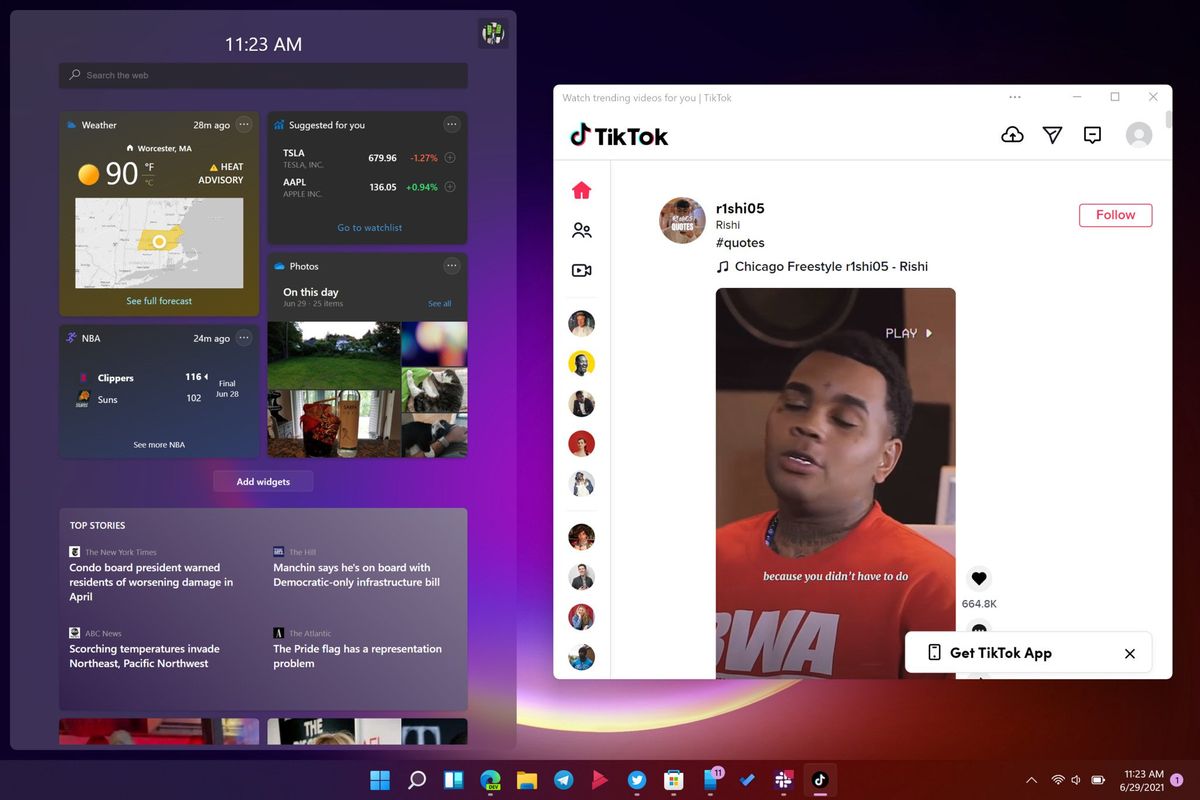
Task: Open TikTok inbox message icon
Action: click(x=1092, y=134)
